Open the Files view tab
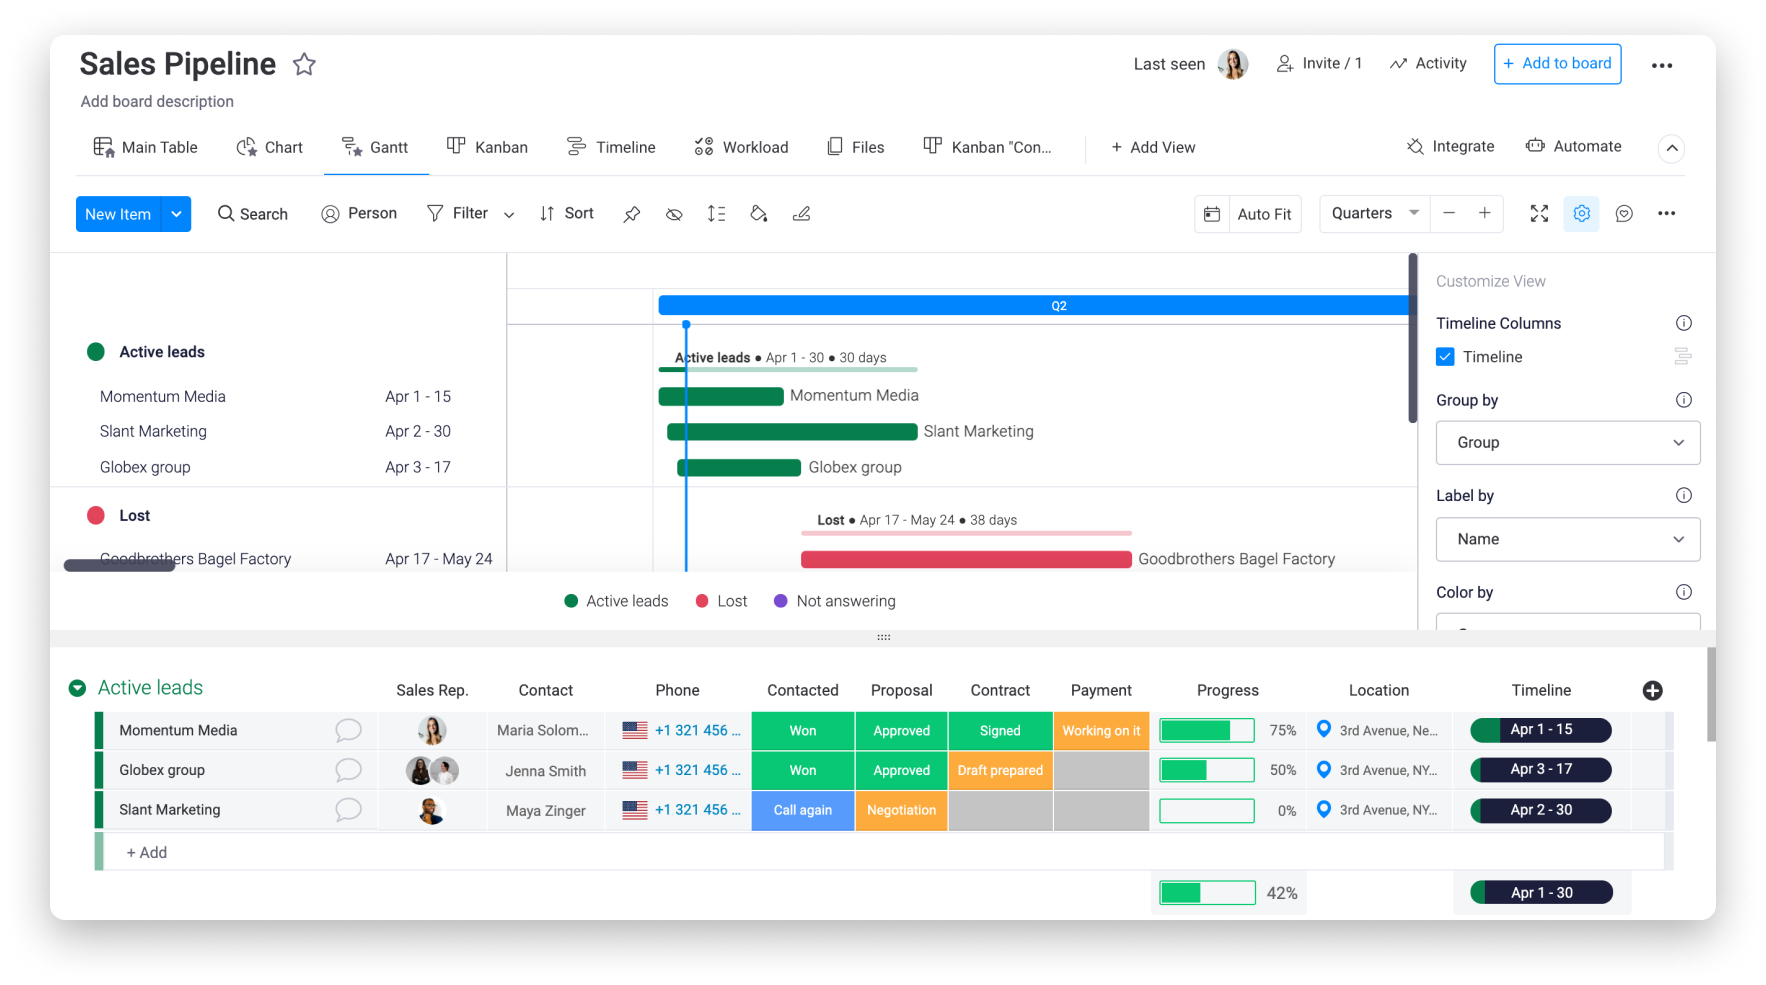The height and width of the screenshot is (985, 1766). (x=856, y=147)
